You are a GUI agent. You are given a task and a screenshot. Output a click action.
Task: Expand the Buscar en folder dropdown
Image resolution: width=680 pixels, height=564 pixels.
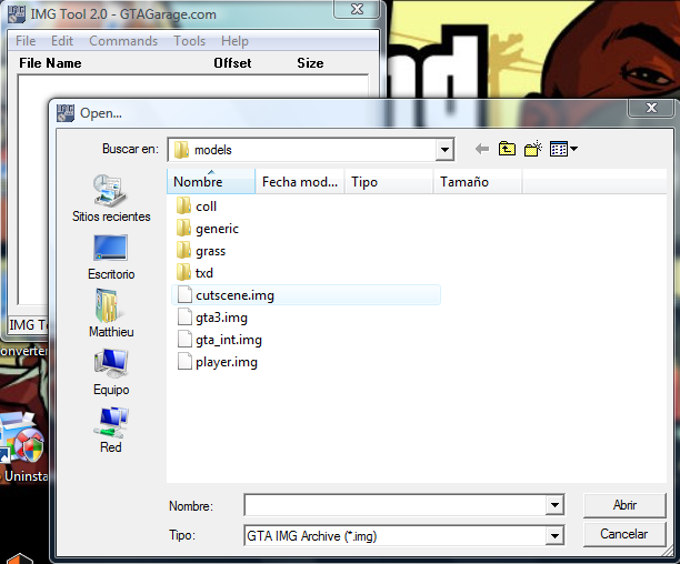click(445, 150)
